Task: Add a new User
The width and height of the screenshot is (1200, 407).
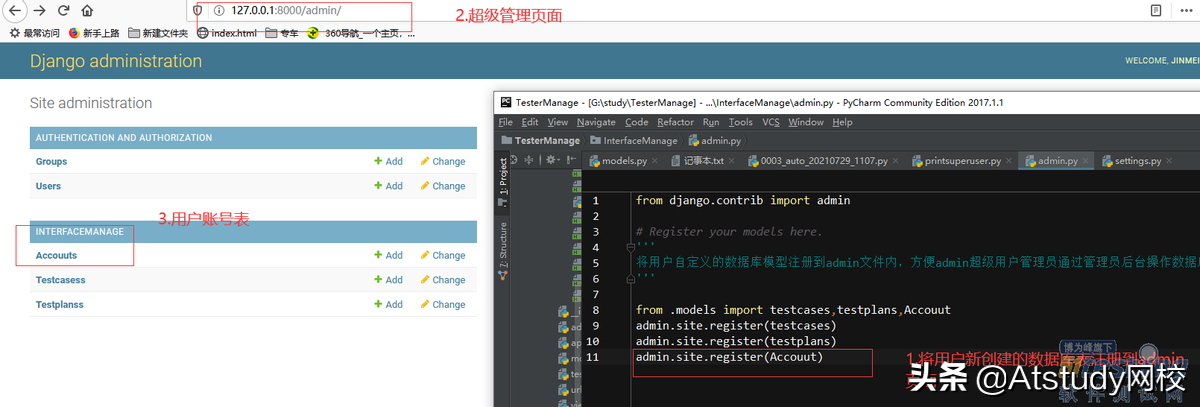Action: (x=388, y=186)
